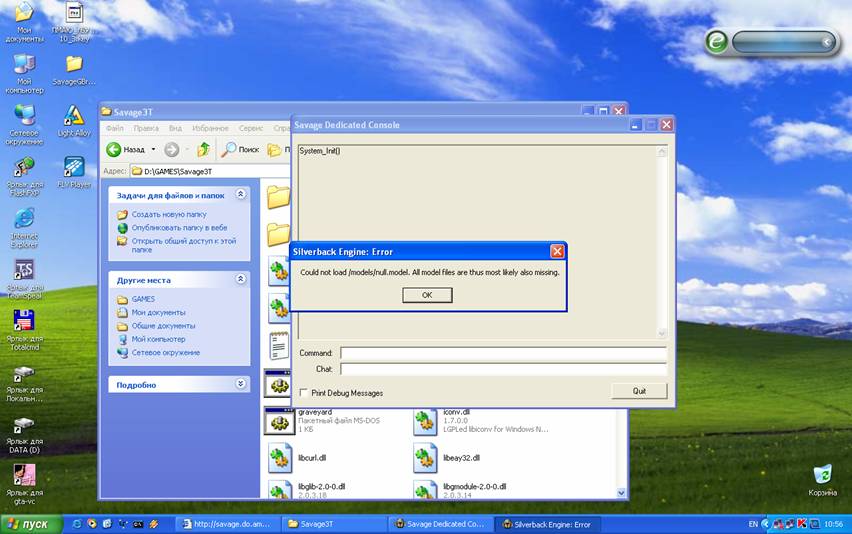Click 'Опубликовать папку в вебе' link
This screenshot has height=534, width=852.
[x=179, y=228]
